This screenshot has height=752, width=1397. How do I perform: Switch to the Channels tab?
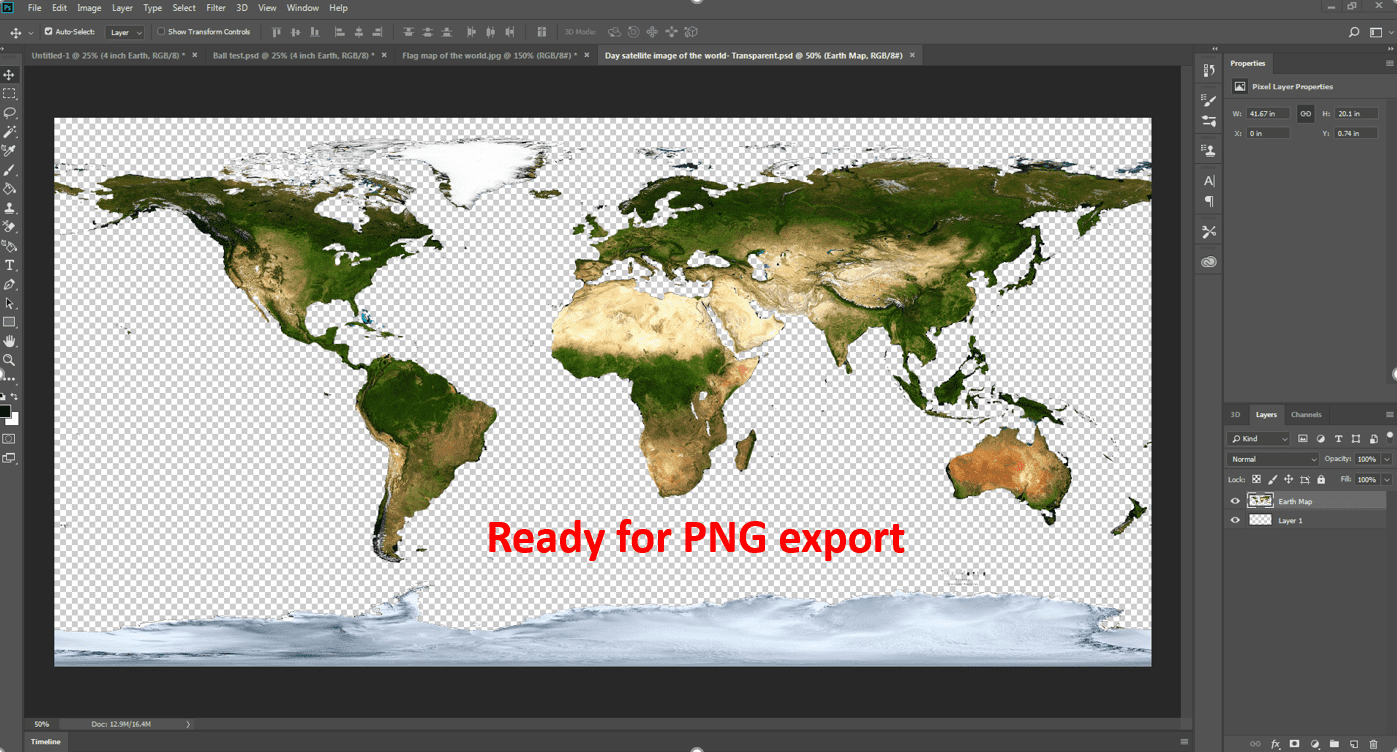1306,414
